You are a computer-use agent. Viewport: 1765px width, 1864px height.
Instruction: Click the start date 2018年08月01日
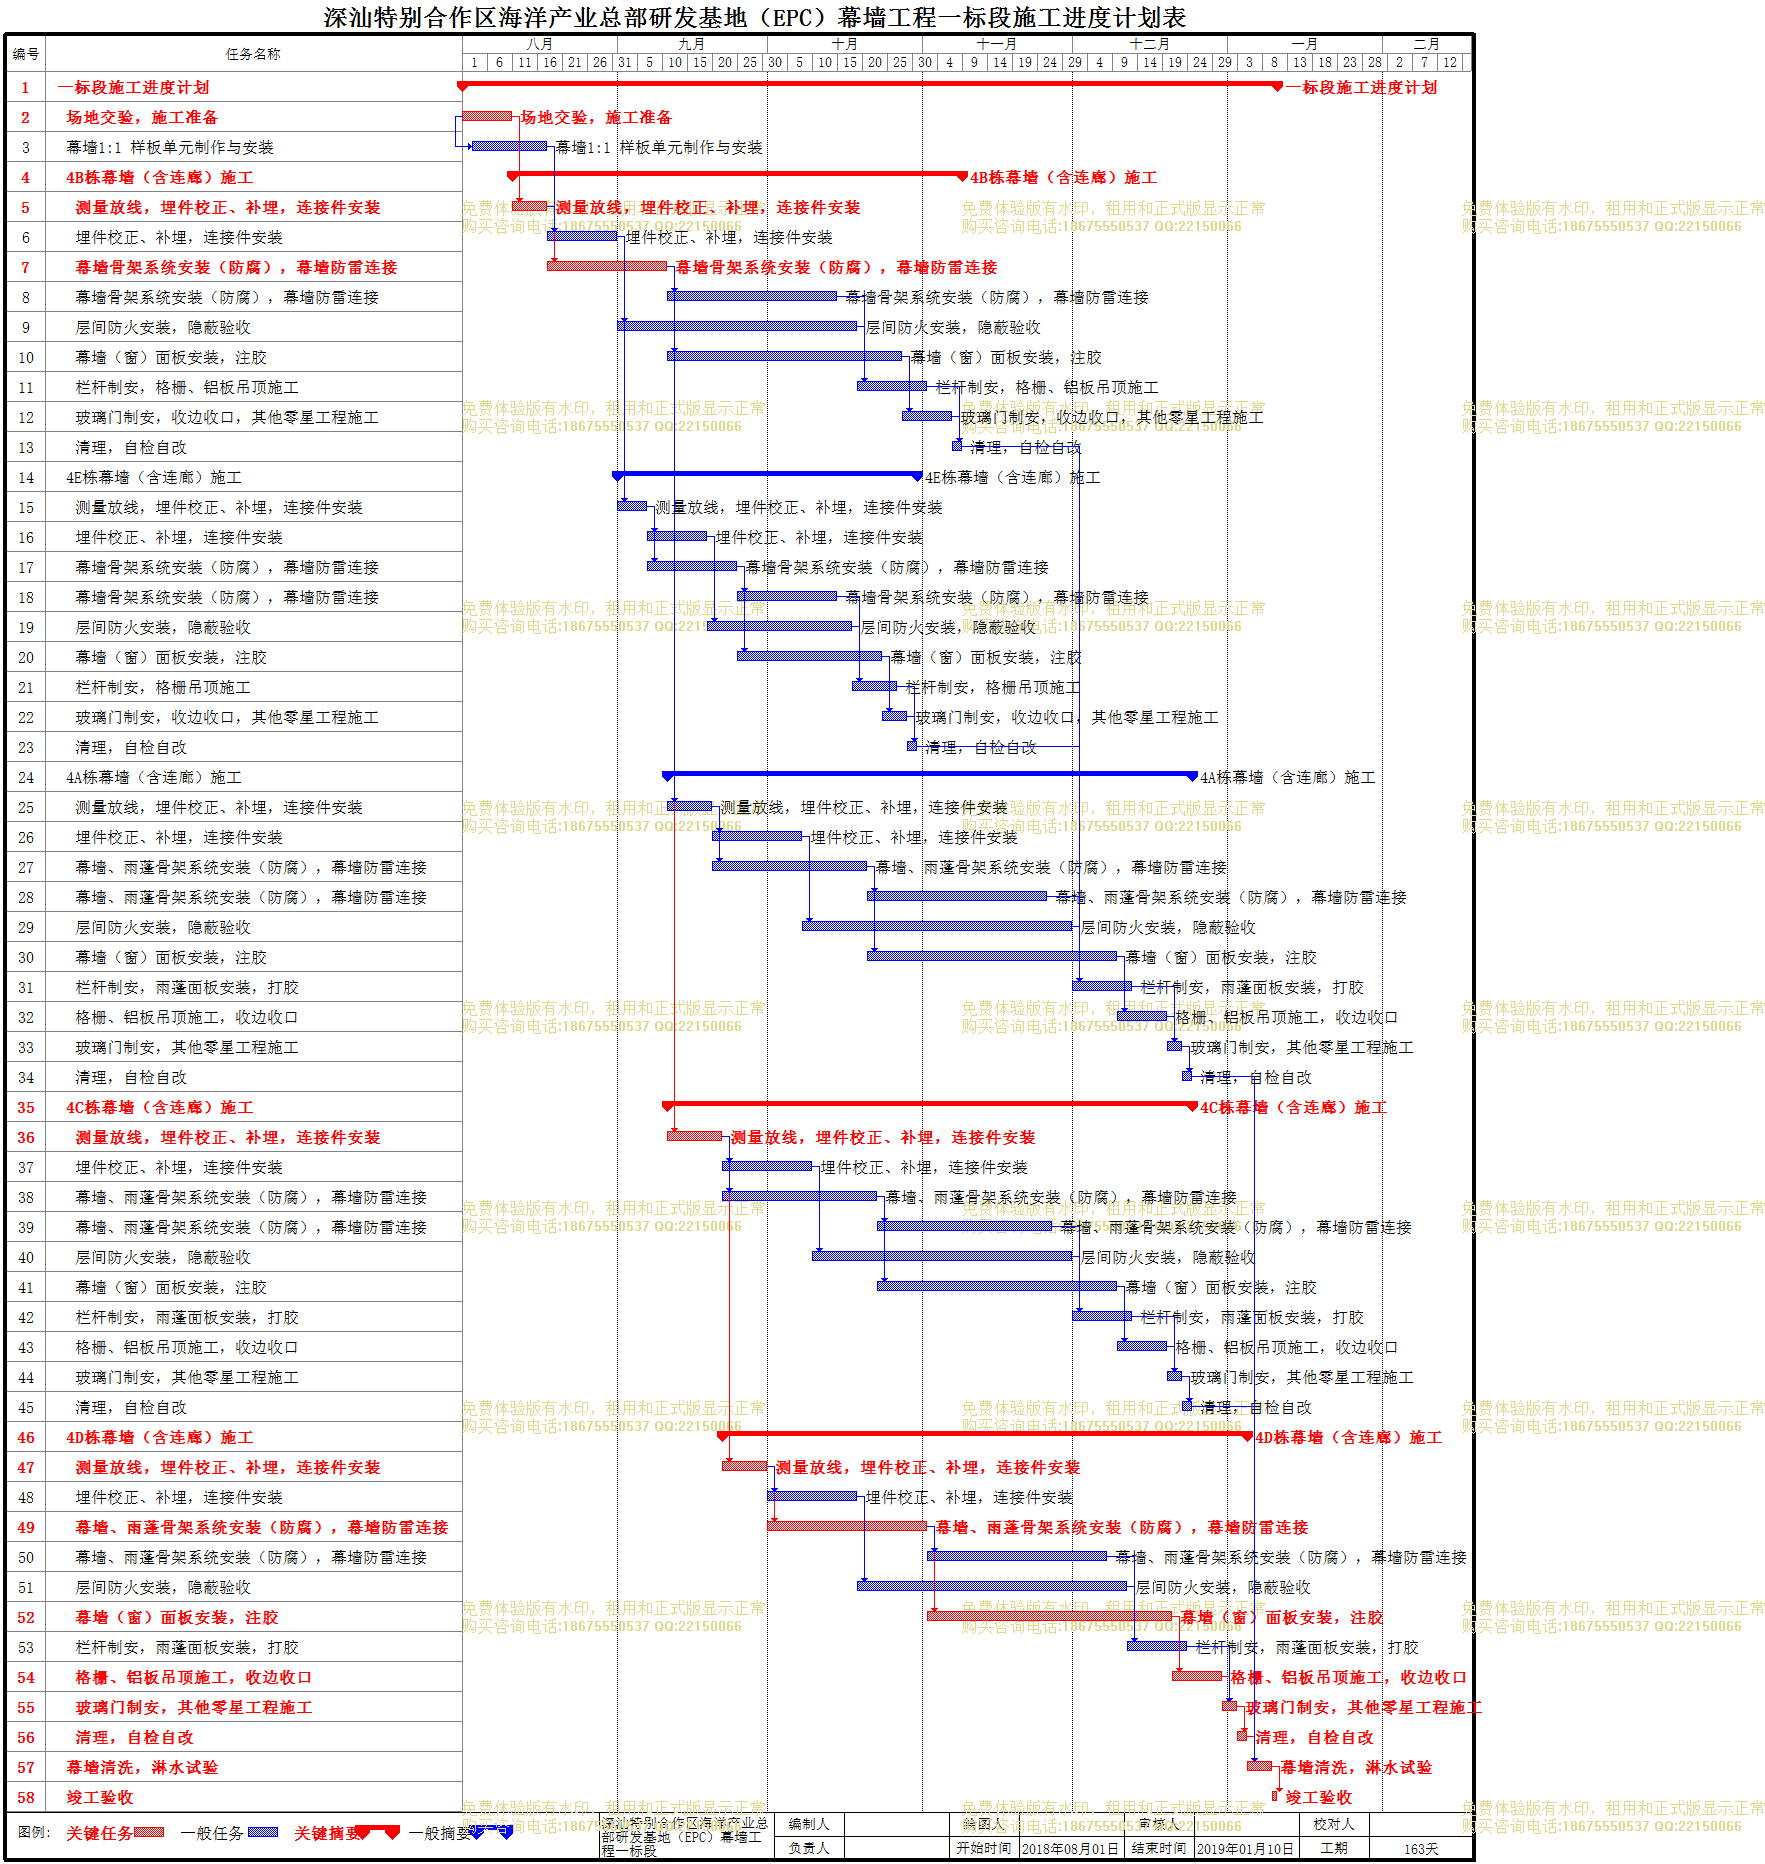click(x=1071, y=1849)
